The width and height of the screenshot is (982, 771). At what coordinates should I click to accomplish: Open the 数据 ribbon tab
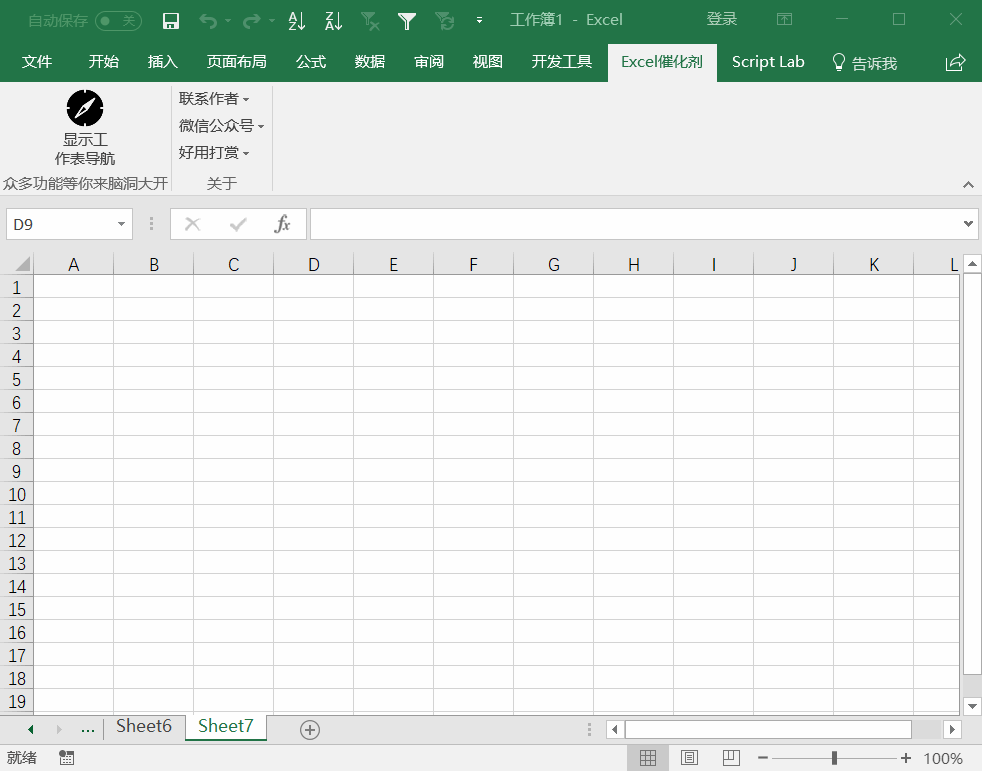[370, 62]
